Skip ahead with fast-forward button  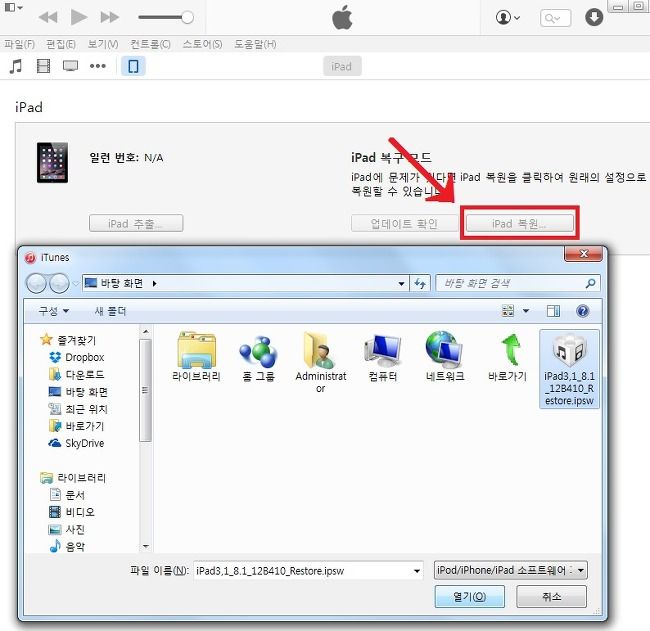109,17
